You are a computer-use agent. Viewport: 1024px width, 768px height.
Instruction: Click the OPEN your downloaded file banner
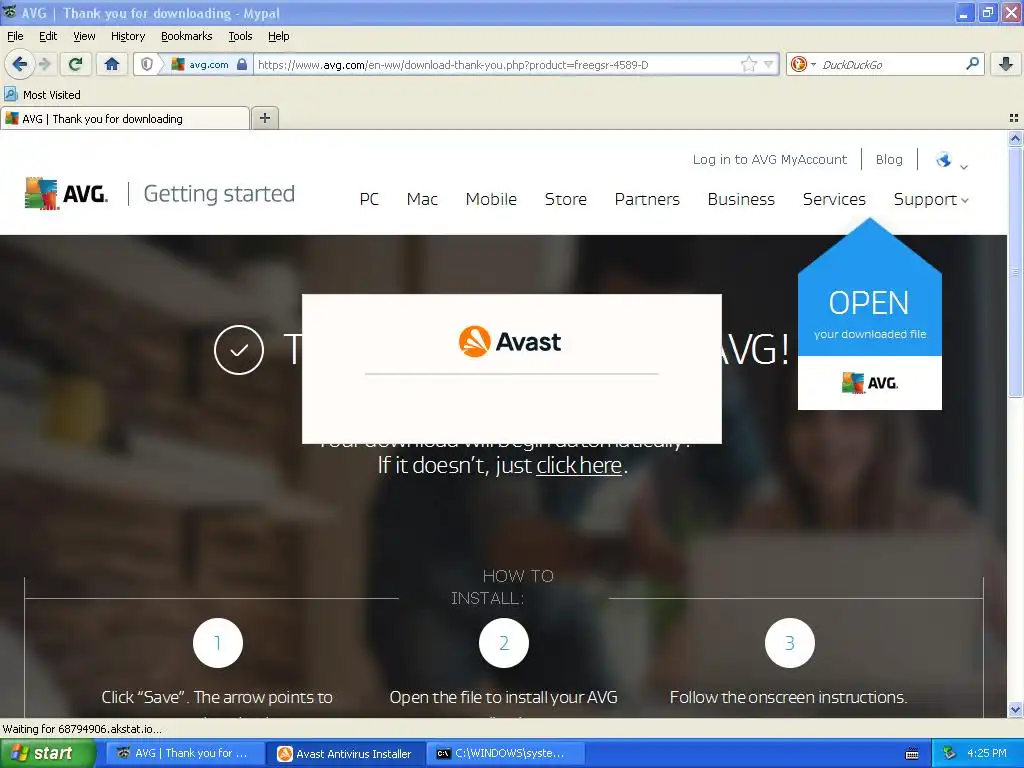point(869,313)
